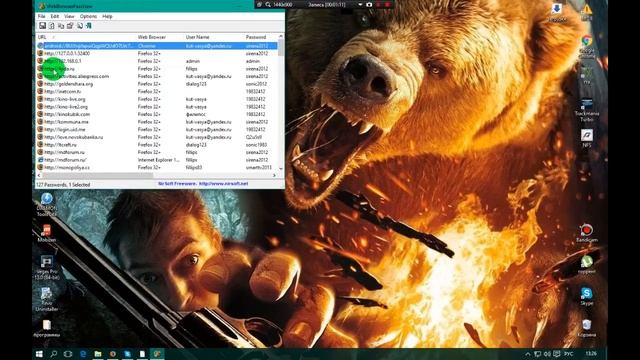640x360 pixels.
Task: Open the View menu
Action: click(69, 16)
